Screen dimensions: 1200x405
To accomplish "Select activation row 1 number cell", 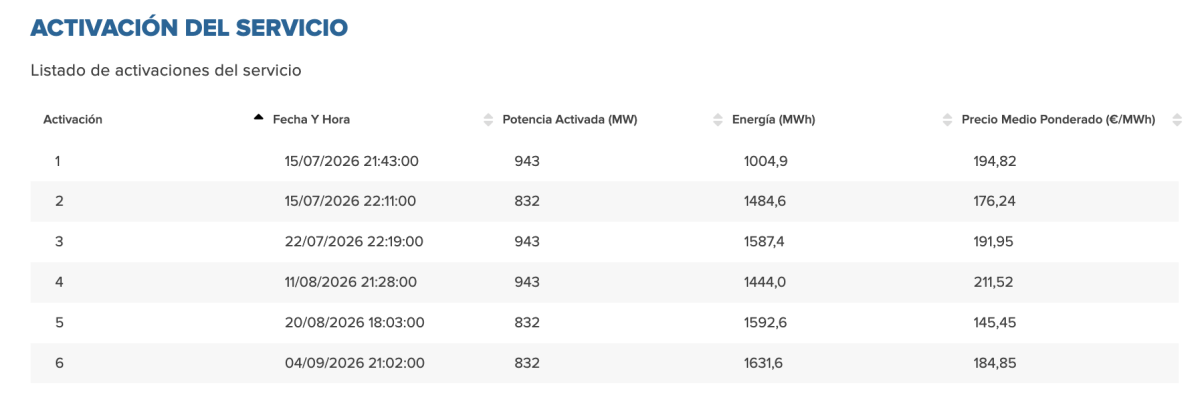I will (x=59, y=160).
